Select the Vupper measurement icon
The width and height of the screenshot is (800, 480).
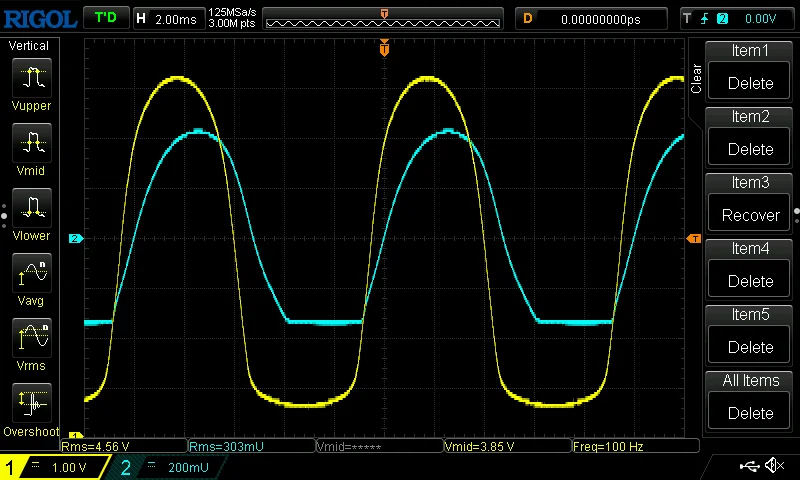point(33,79)
